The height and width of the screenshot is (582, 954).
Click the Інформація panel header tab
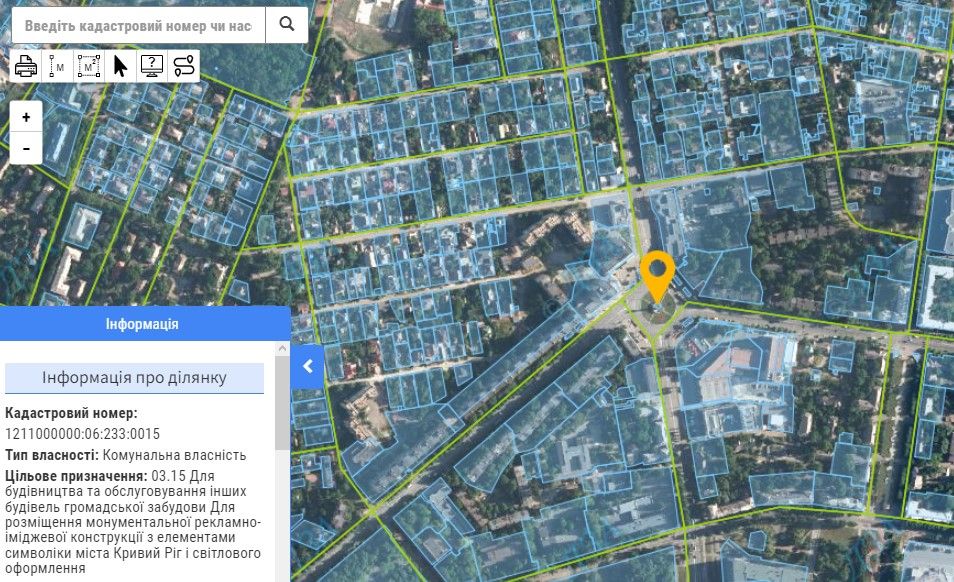pyautogui.click(x=142, y=325)
